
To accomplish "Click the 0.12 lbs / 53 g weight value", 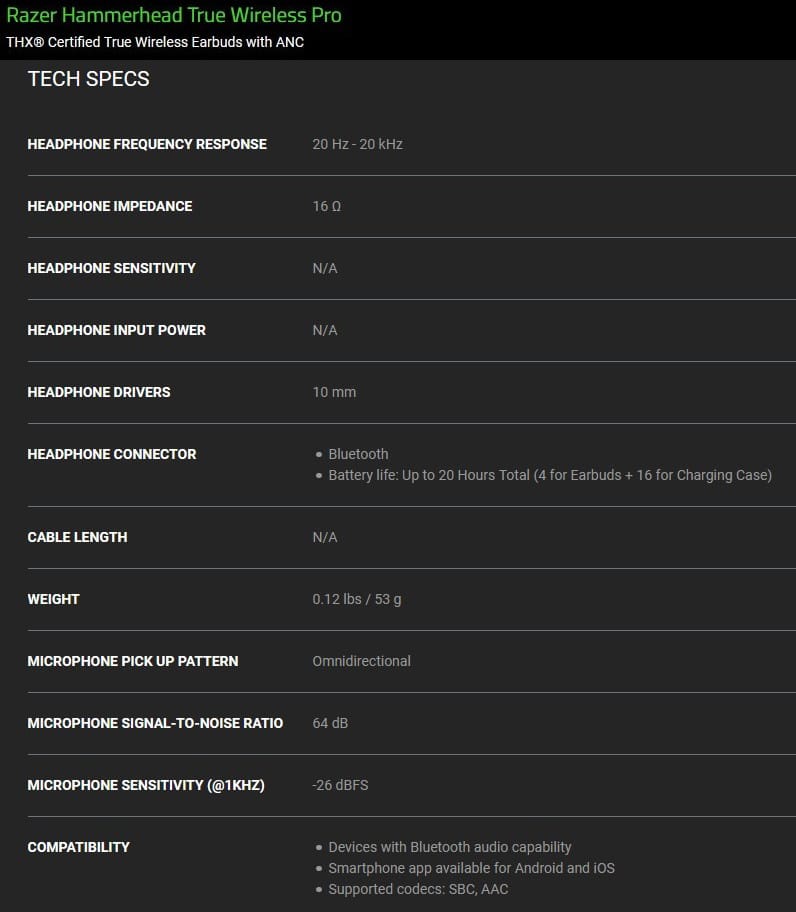I will click(356, 599).
